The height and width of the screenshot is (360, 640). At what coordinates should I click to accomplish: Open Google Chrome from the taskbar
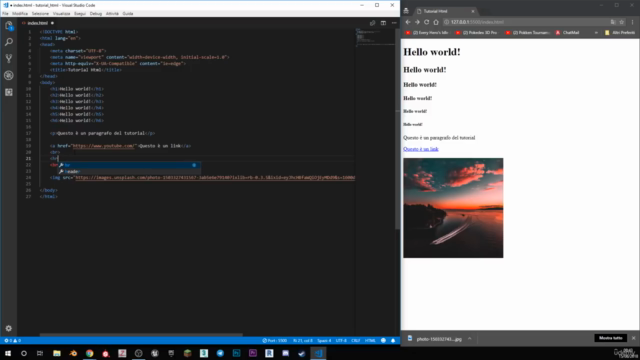[x=89, y=353]
